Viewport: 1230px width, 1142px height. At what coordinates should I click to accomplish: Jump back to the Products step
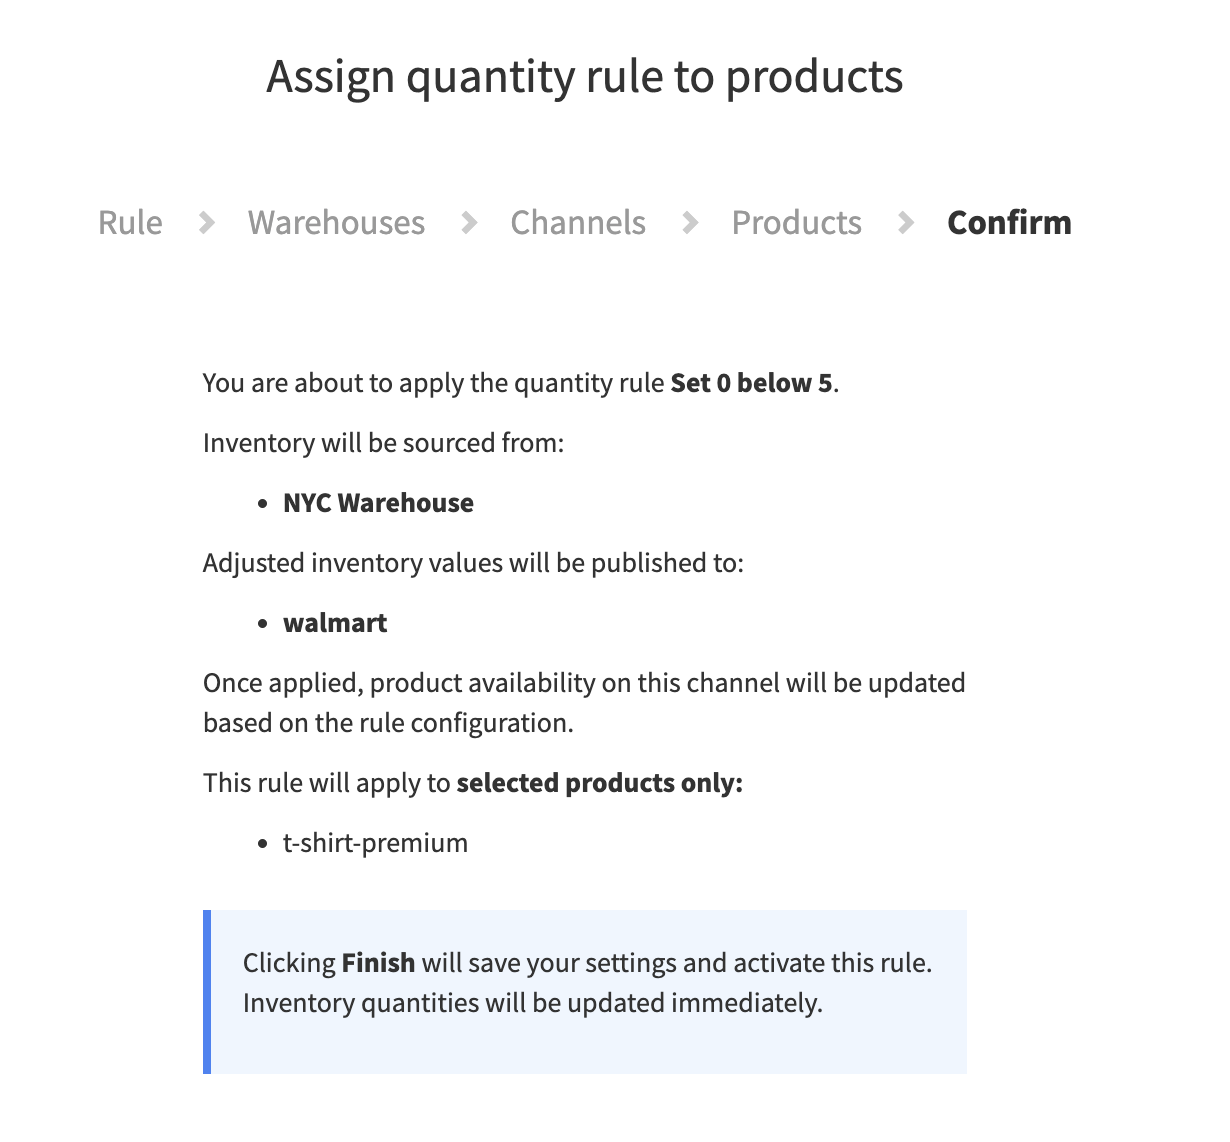796,222
